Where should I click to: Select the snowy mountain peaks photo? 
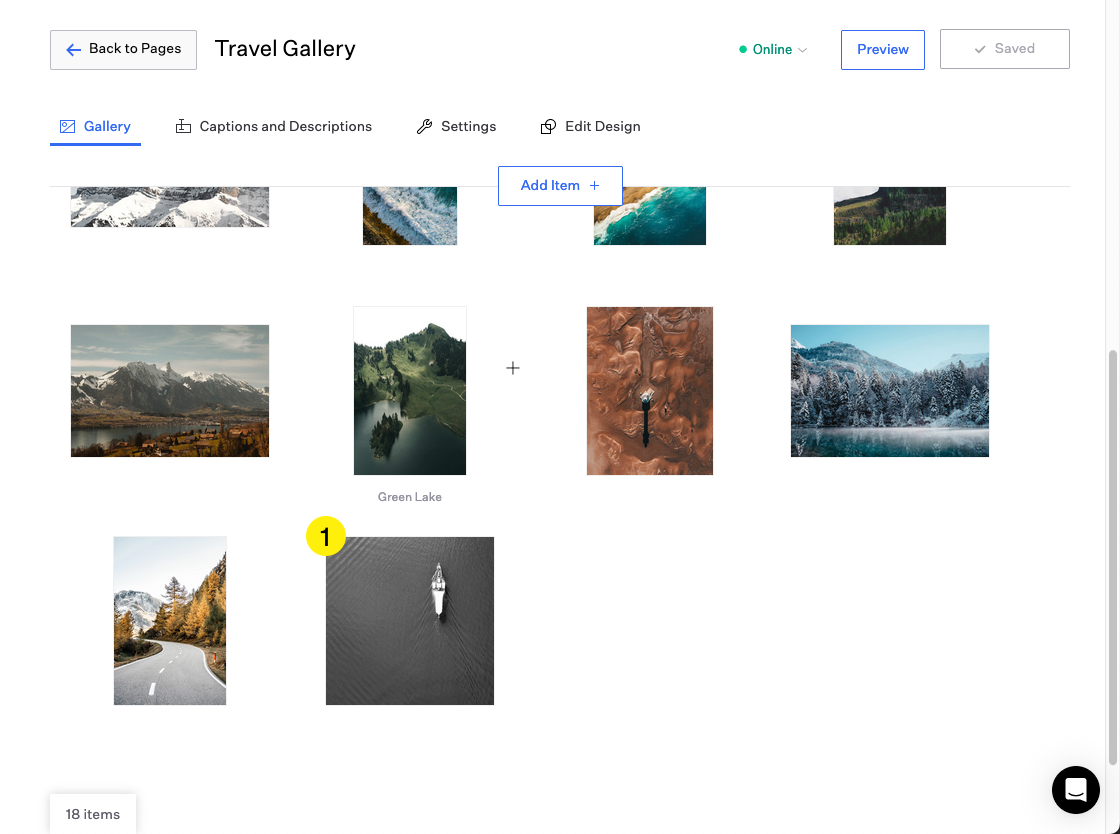pyautogui.click(x=170, y=207)
